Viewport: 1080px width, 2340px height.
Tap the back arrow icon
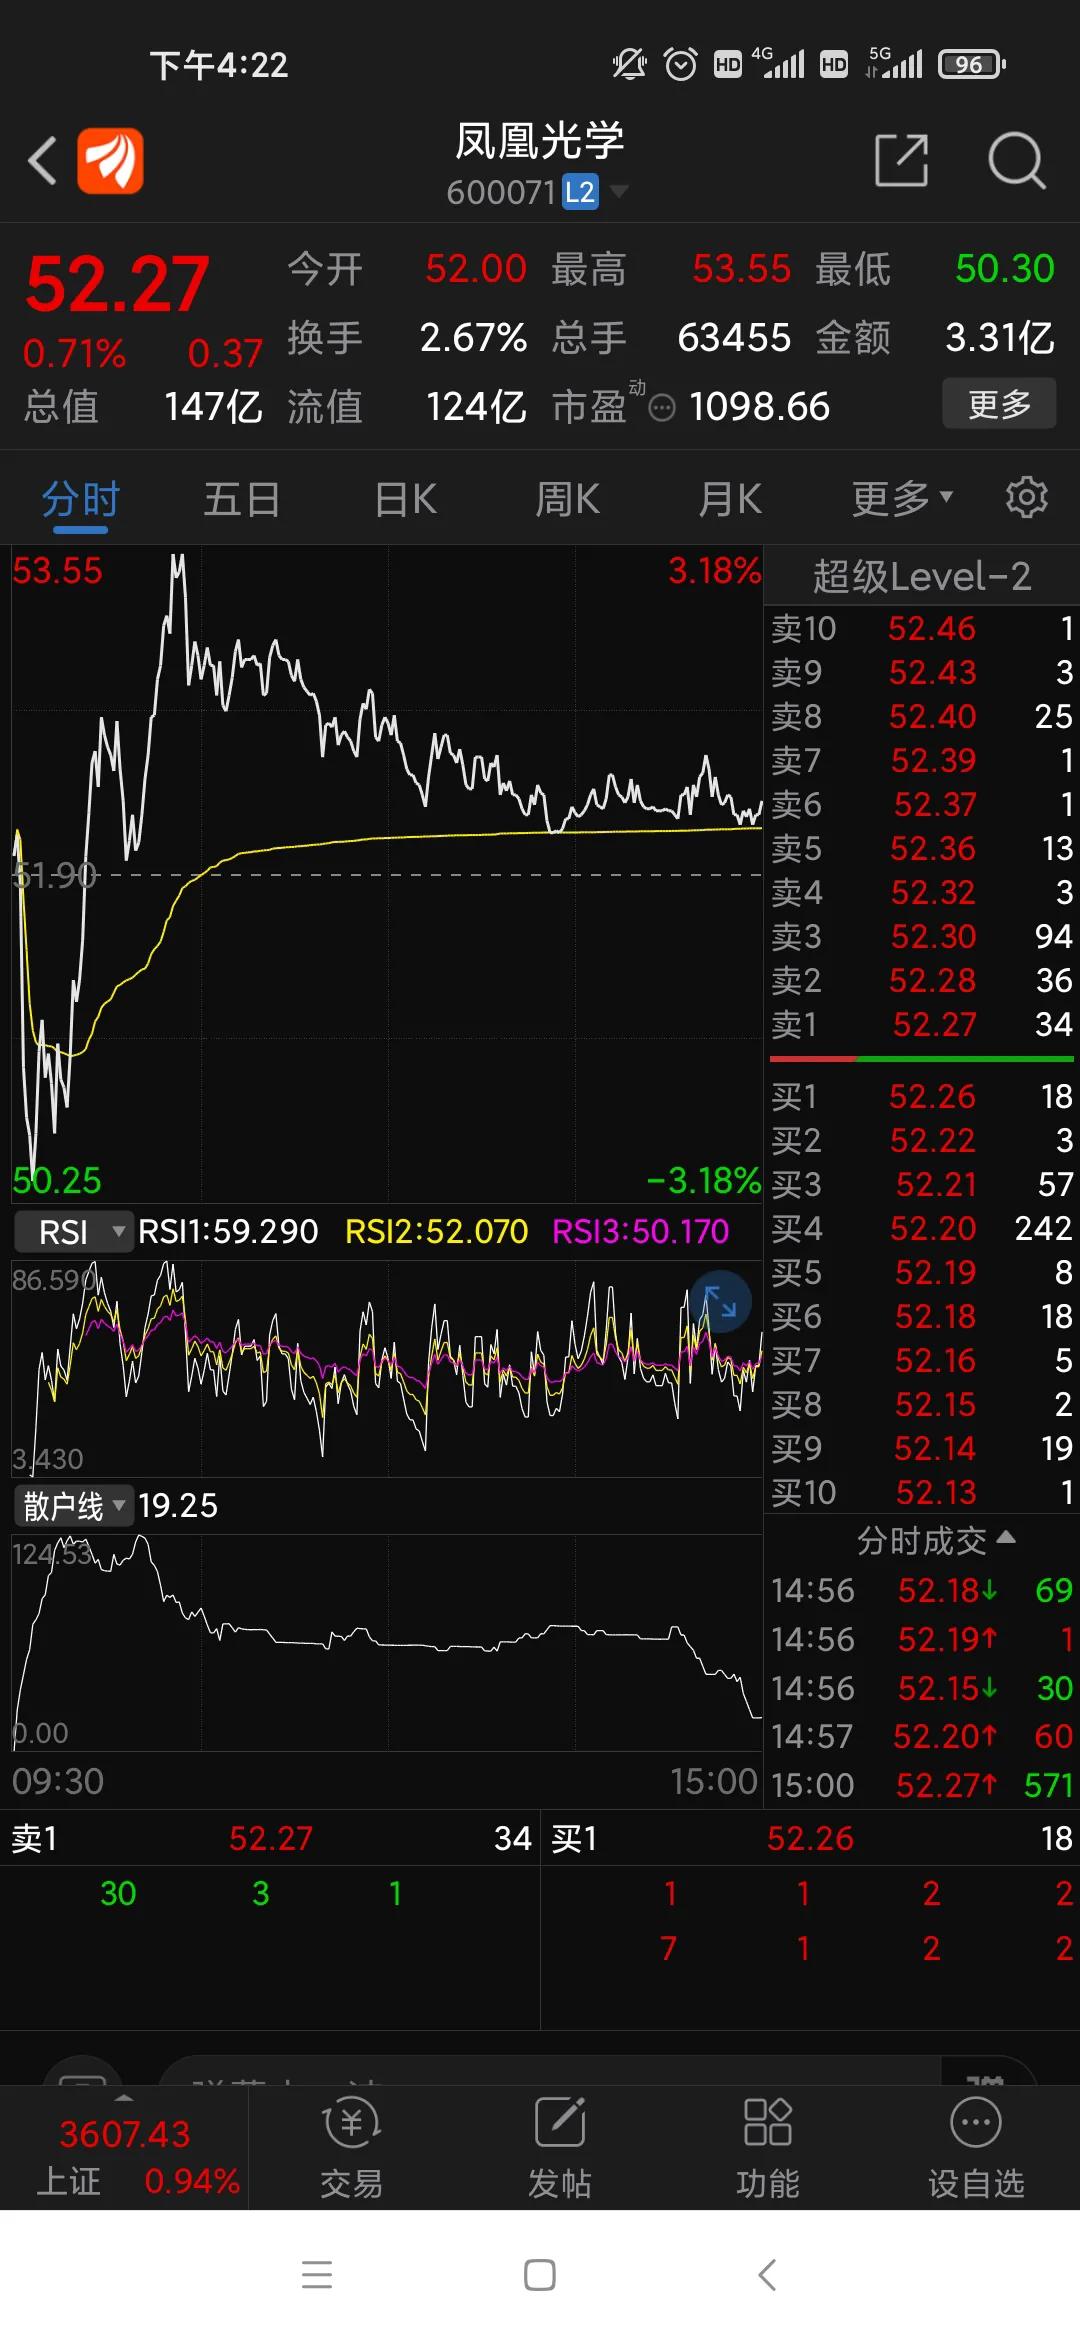(x=42, y=160)
